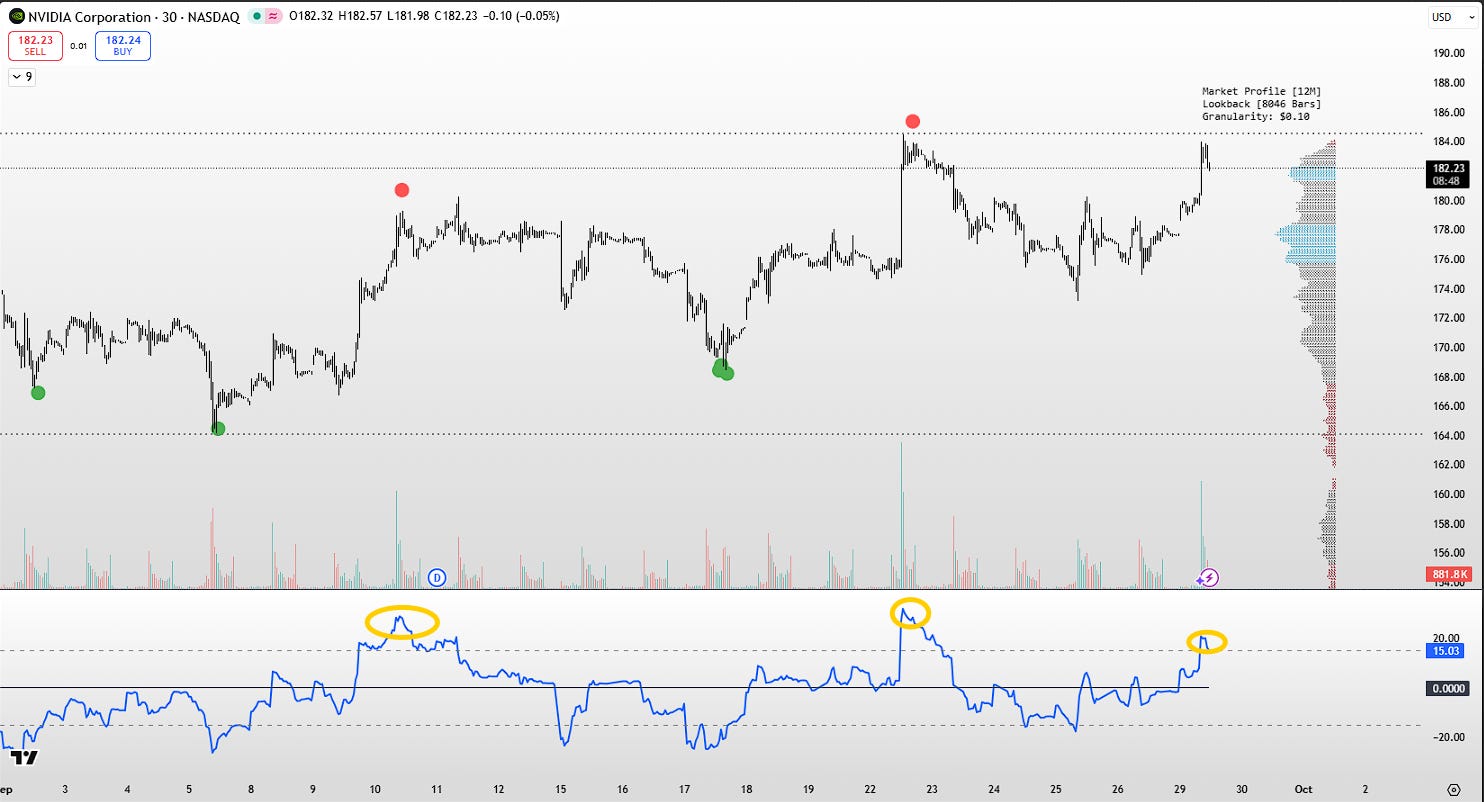Click the '5' date on the time axis

click(x=189, y=789)
